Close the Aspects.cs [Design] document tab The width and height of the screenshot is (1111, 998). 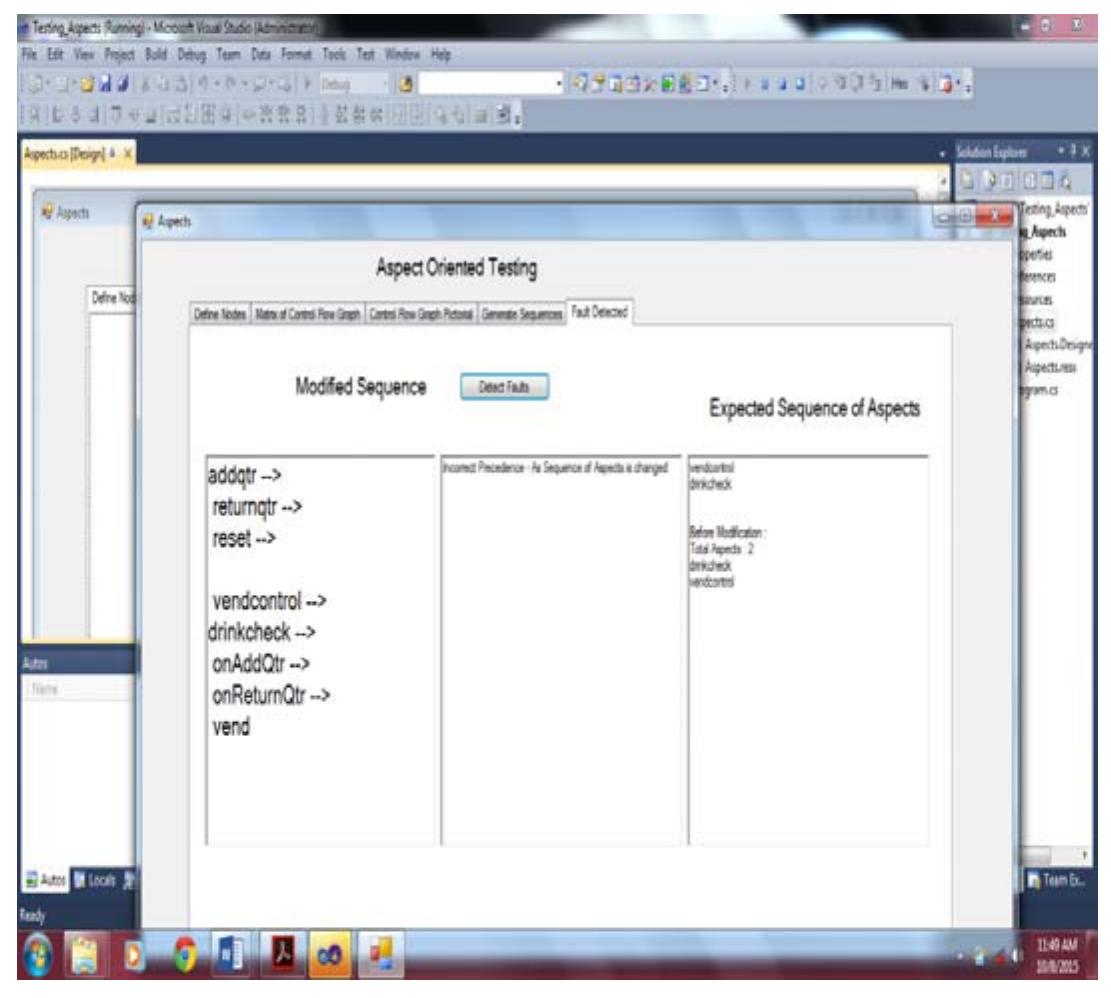(x=128, y=154)
